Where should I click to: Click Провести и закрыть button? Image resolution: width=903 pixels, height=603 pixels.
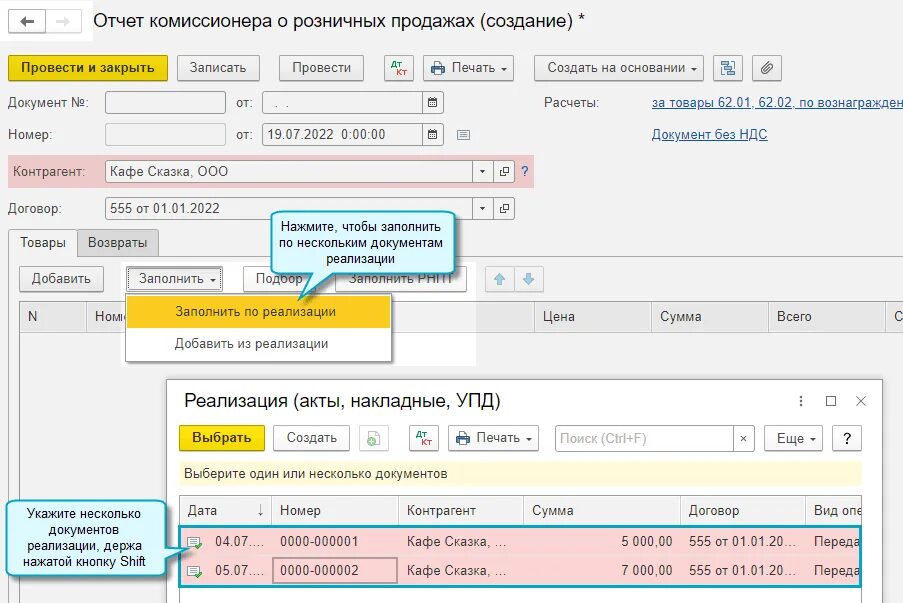(x=88, y=68)
